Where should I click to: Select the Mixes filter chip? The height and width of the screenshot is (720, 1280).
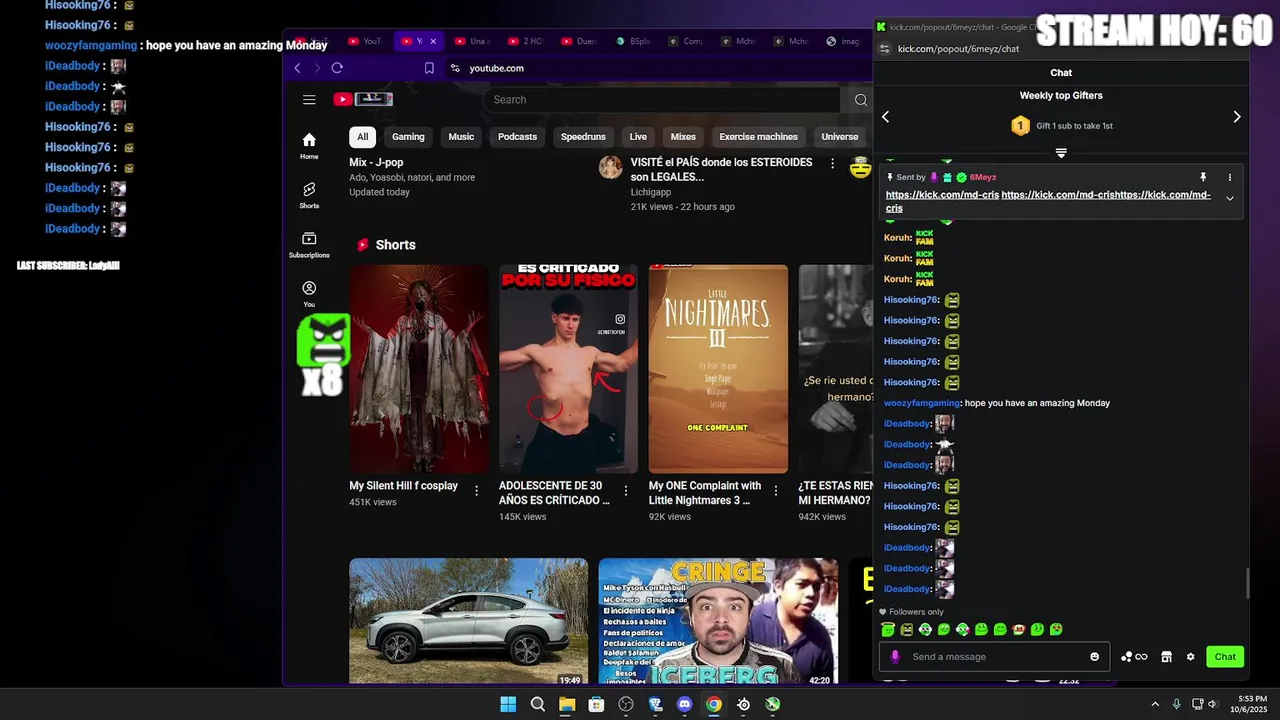(x=683, y=137)
